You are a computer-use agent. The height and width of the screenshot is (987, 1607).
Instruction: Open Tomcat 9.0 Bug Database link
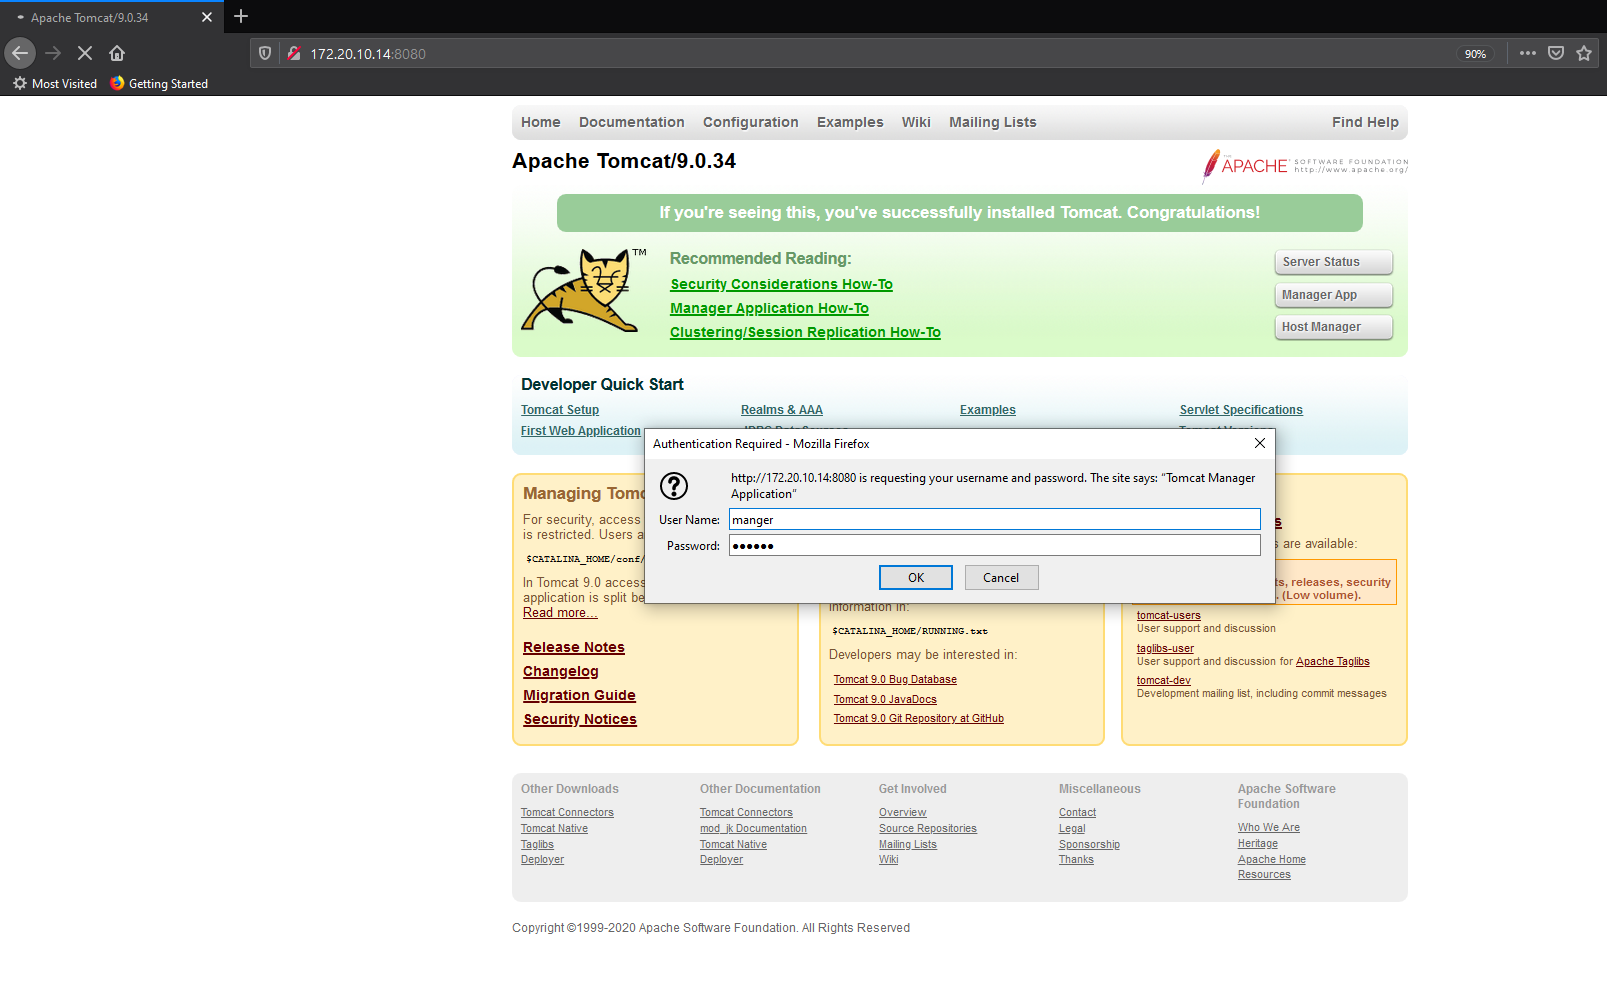pos(895,680)
